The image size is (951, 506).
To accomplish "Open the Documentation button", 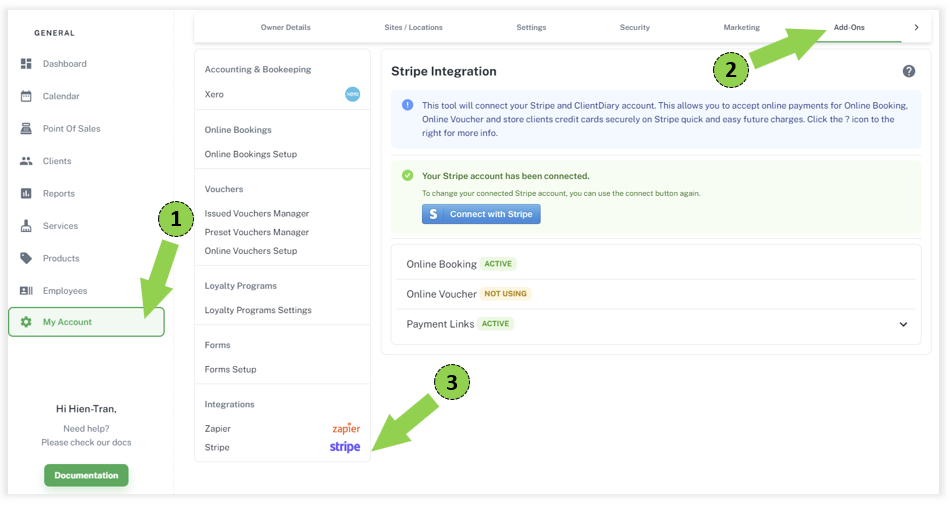I will click(x=86, y=475).
